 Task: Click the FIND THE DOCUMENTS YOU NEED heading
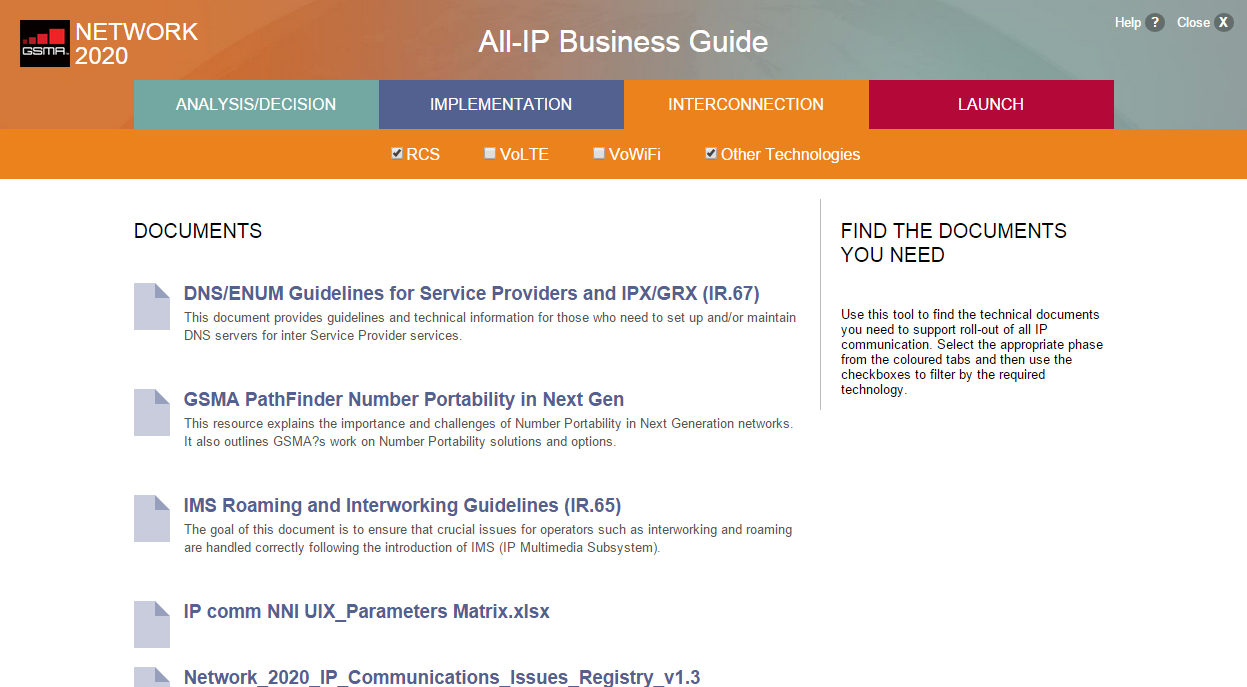pos(954,243)
